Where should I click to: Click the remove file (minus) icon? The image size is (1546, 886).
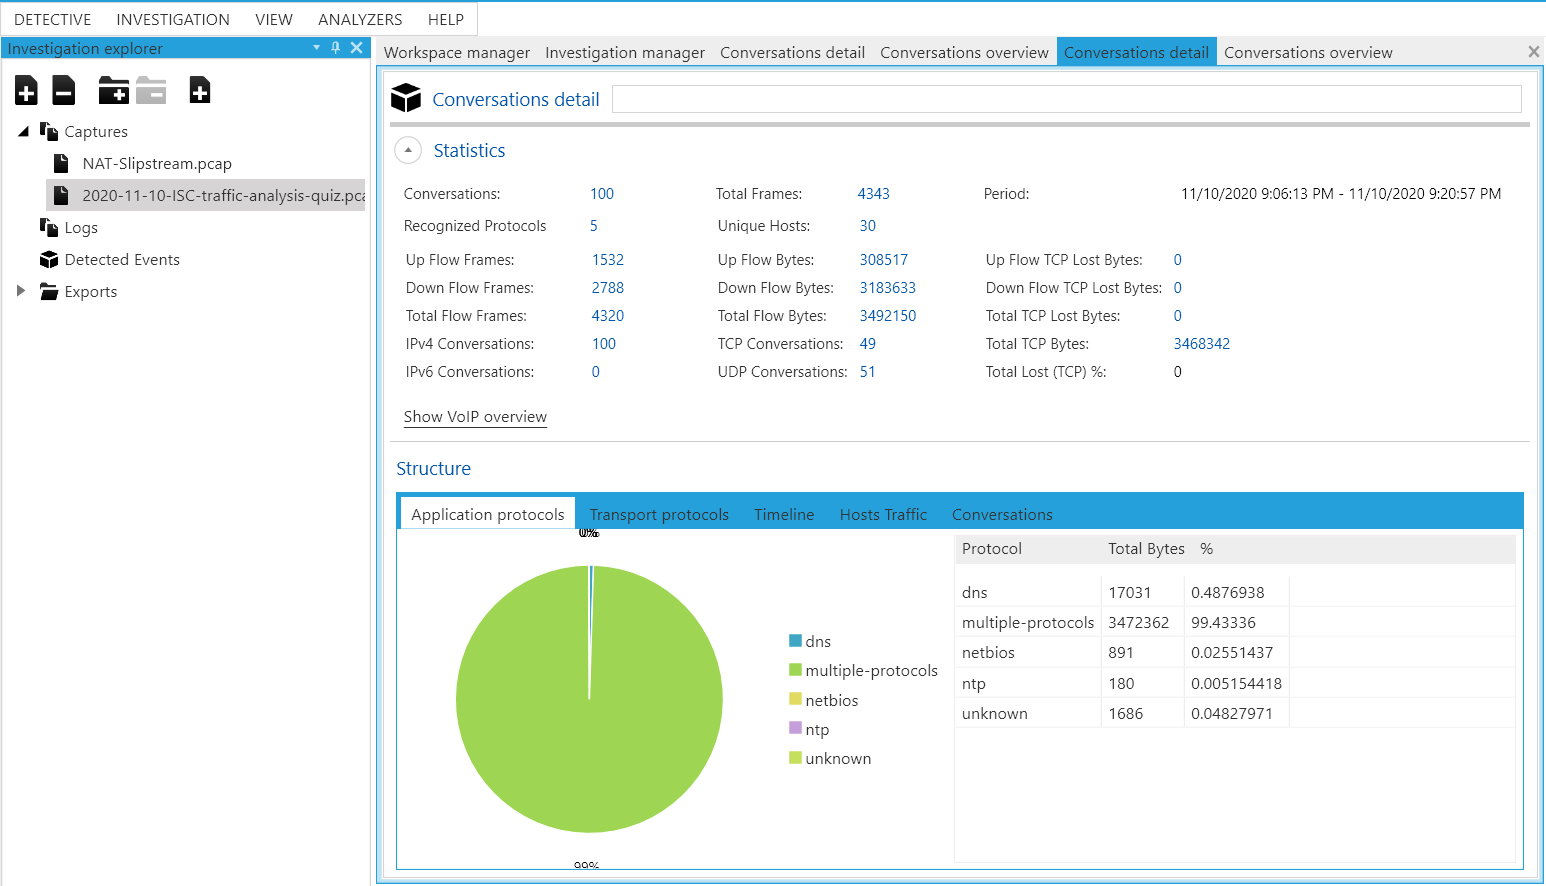(x=64, y=91)
